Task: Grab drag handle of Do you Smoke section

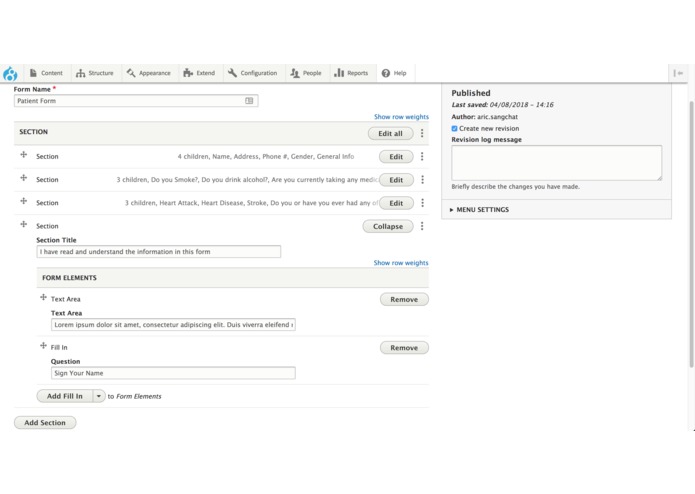Action: click(24, 178)
